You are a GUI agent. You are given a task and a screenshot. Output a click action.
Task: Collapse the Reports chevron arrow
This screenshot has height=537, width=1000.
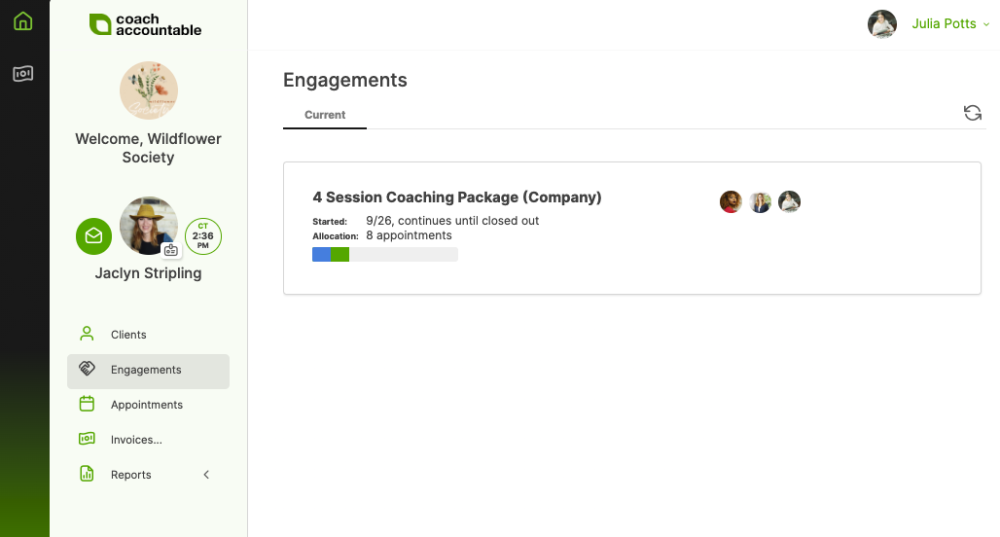206,474
